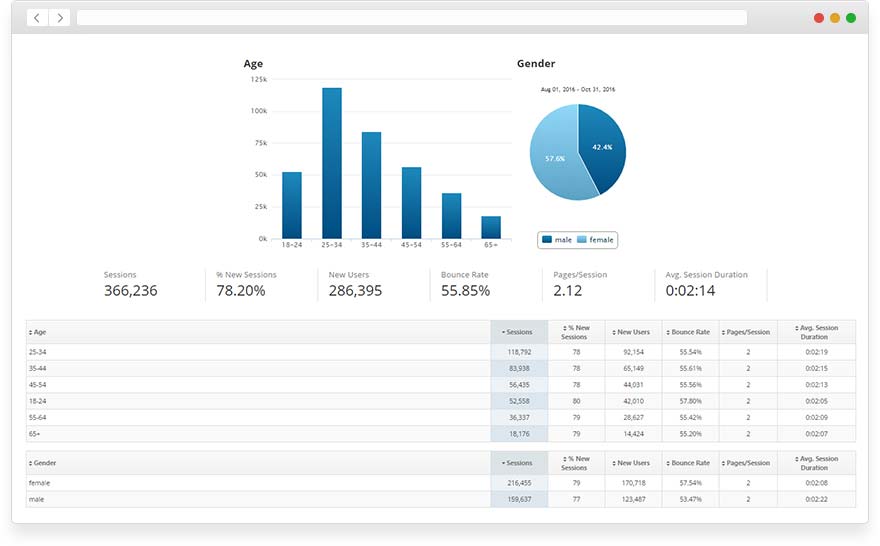Toggle the male series in pie legend
Image resolution: width=880 pixels, height=546 pixels.
[x=557, y=240]
